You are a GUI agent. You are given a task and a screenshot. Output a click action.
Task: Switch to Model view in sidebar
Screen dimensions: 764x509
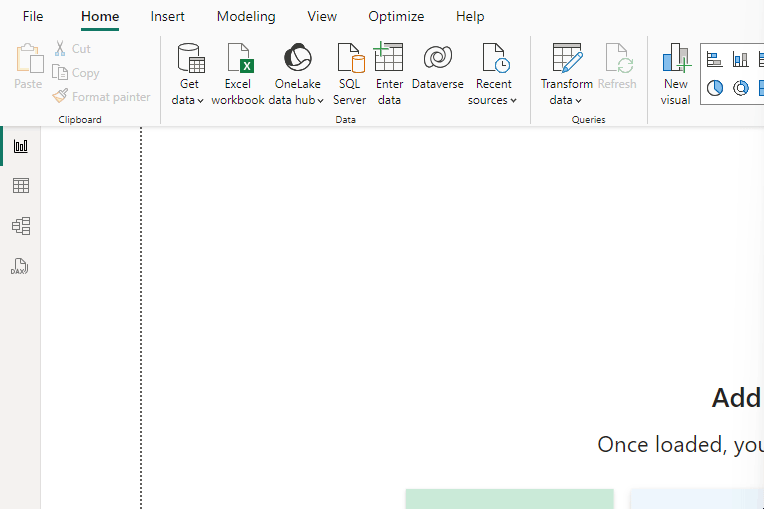(x=20, y=226)
